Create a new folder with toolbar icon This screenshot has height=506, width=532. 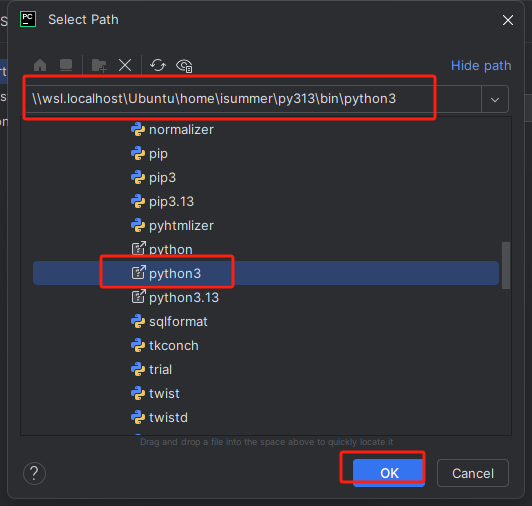coord(99,65)
